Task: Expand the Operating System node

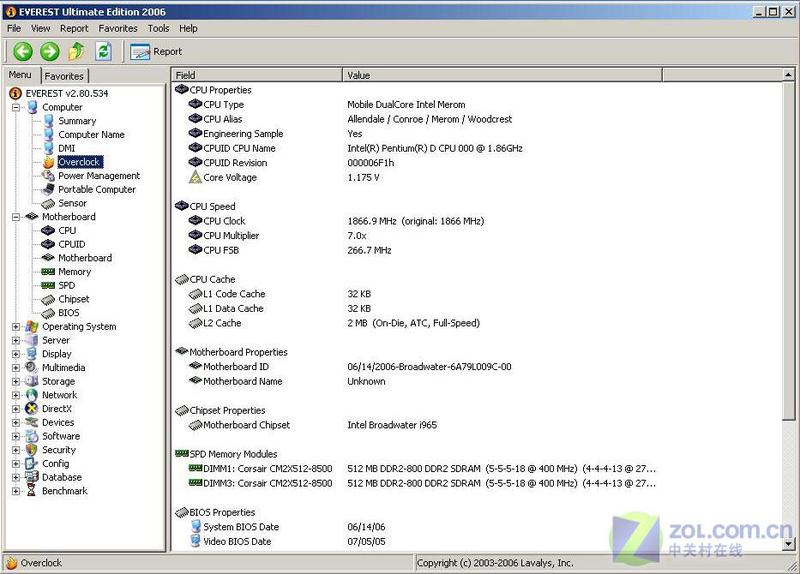Action: click(16, 327)
